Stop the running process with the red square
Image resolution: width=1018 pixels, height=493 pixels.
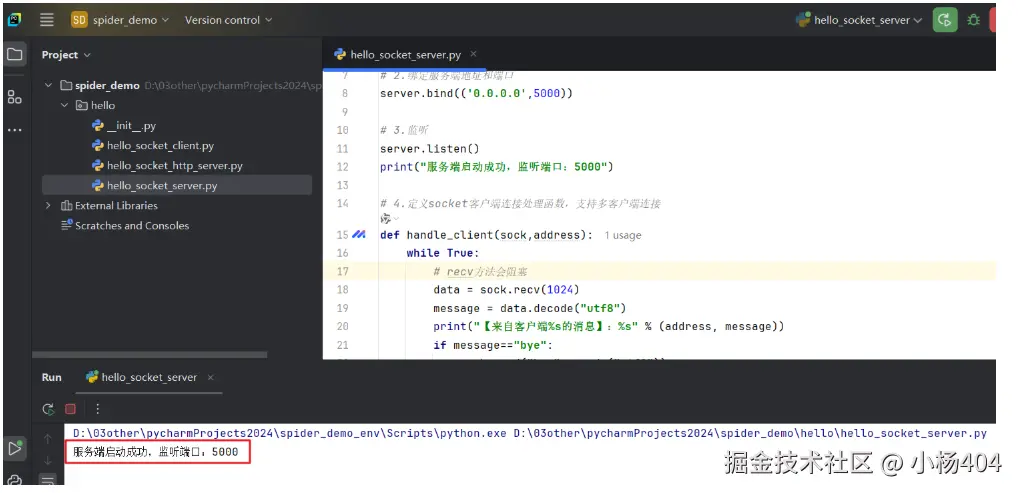(71, 409)
